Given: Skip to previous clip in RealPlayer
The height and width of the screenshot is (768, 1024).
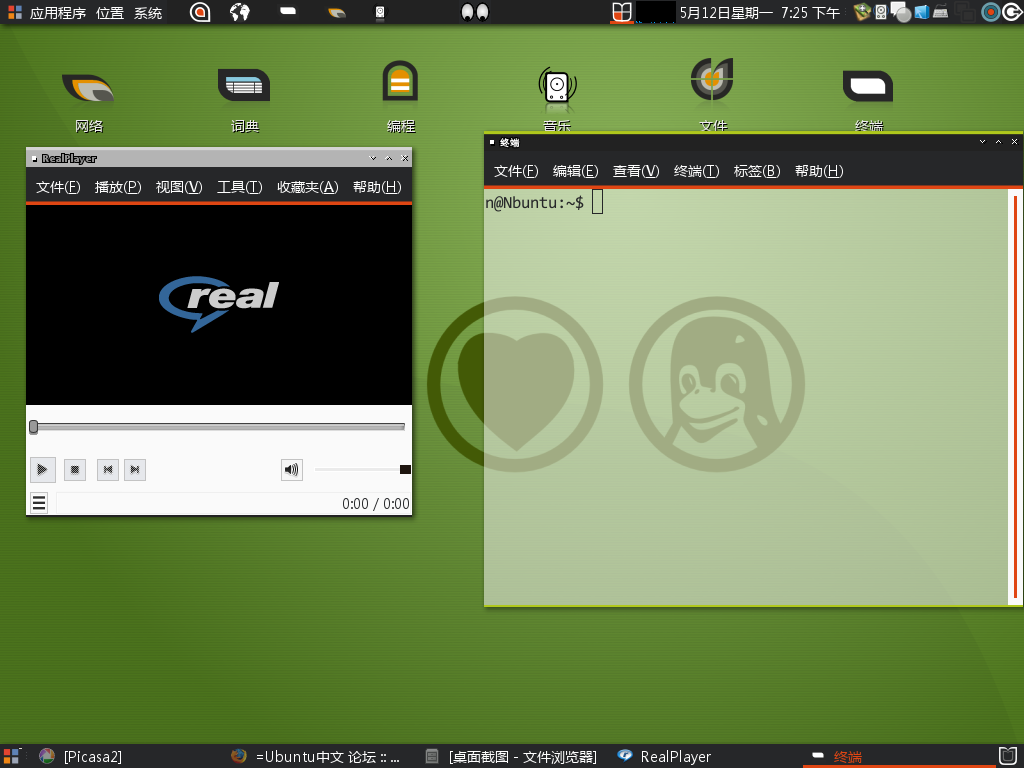Looking at the screenshot, I should click(x=108, y=470).
